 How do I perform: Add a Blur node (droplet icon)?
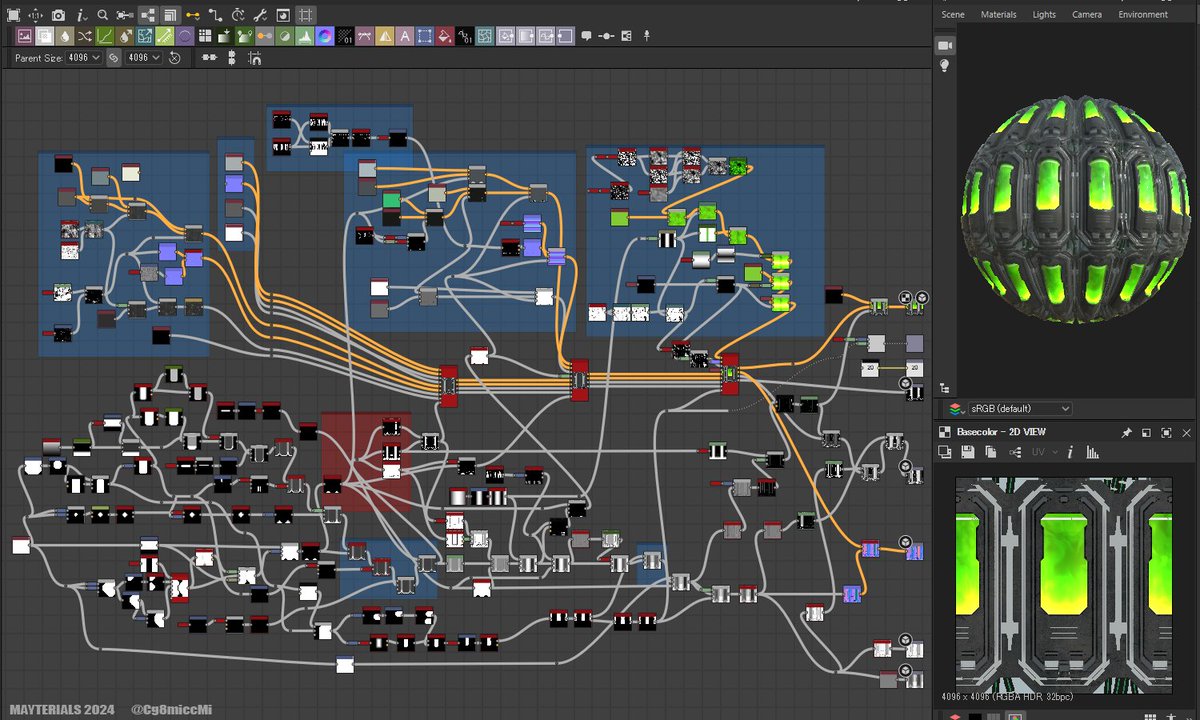[64, 36]
